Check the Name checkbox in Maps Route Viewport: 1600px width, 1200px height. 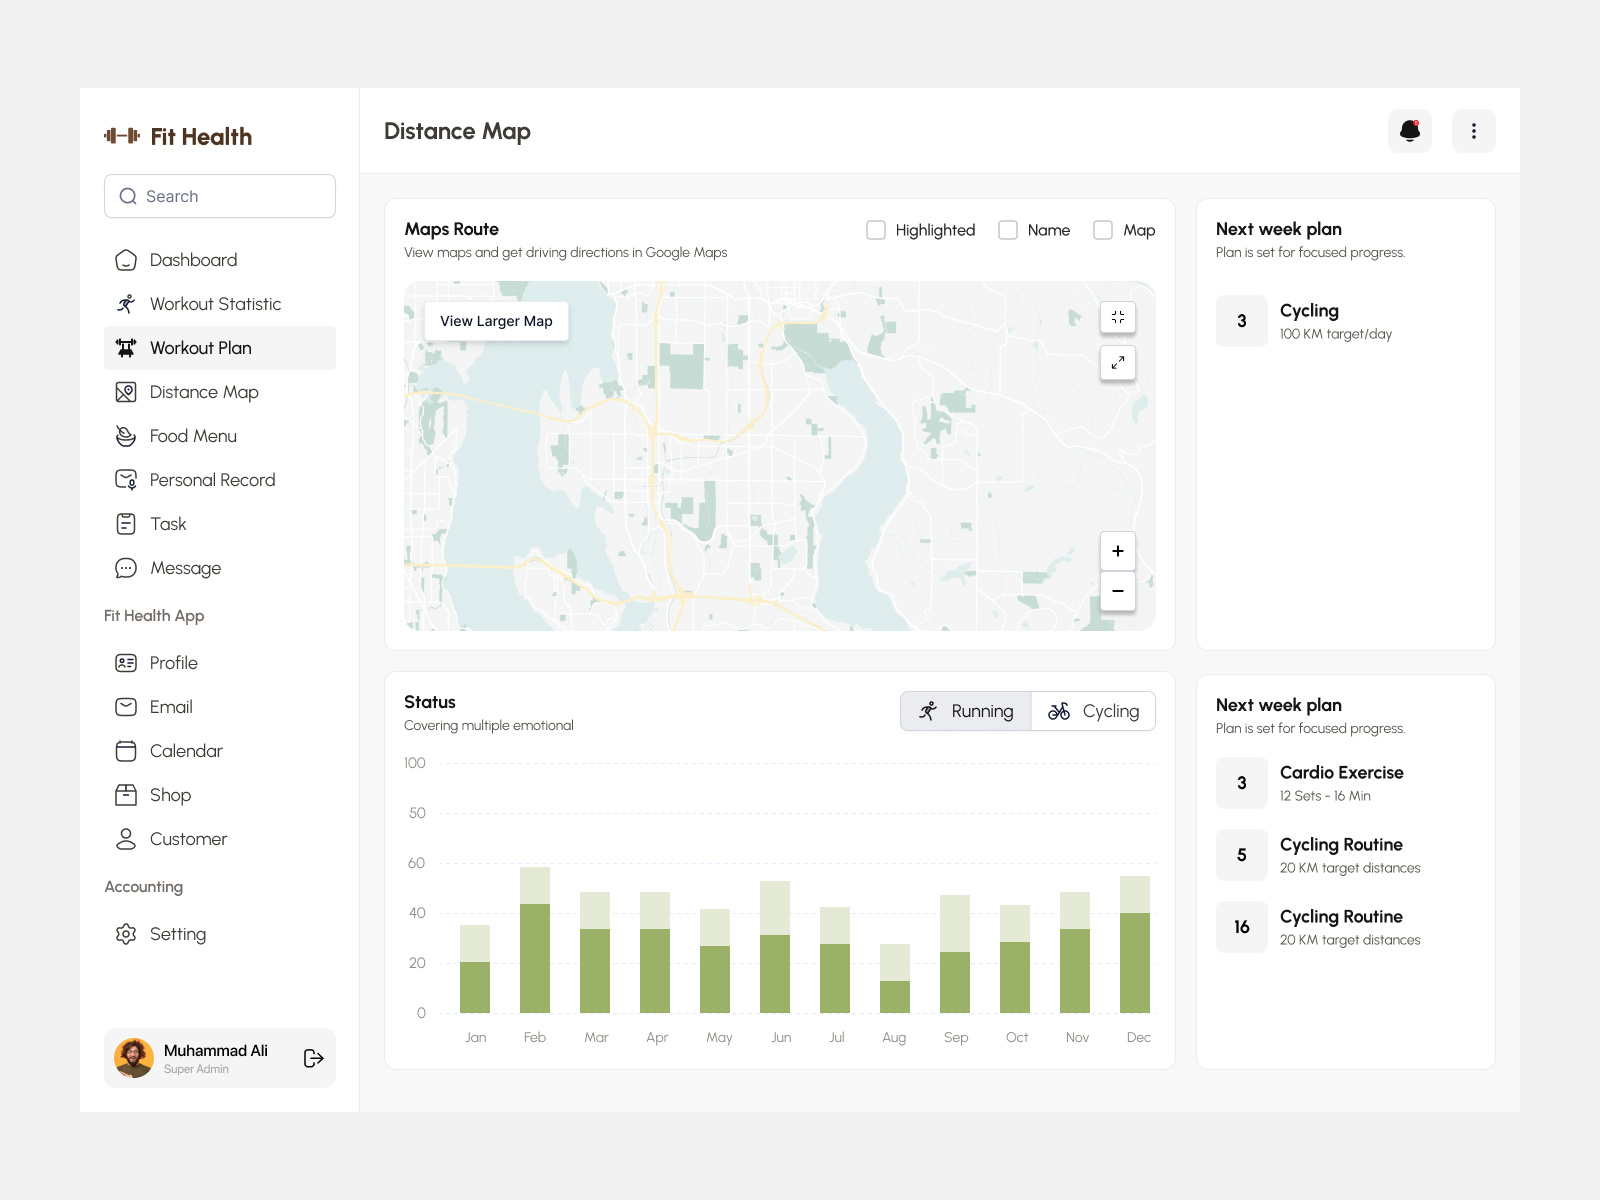pyautogui.click(x=1007, y=230)
